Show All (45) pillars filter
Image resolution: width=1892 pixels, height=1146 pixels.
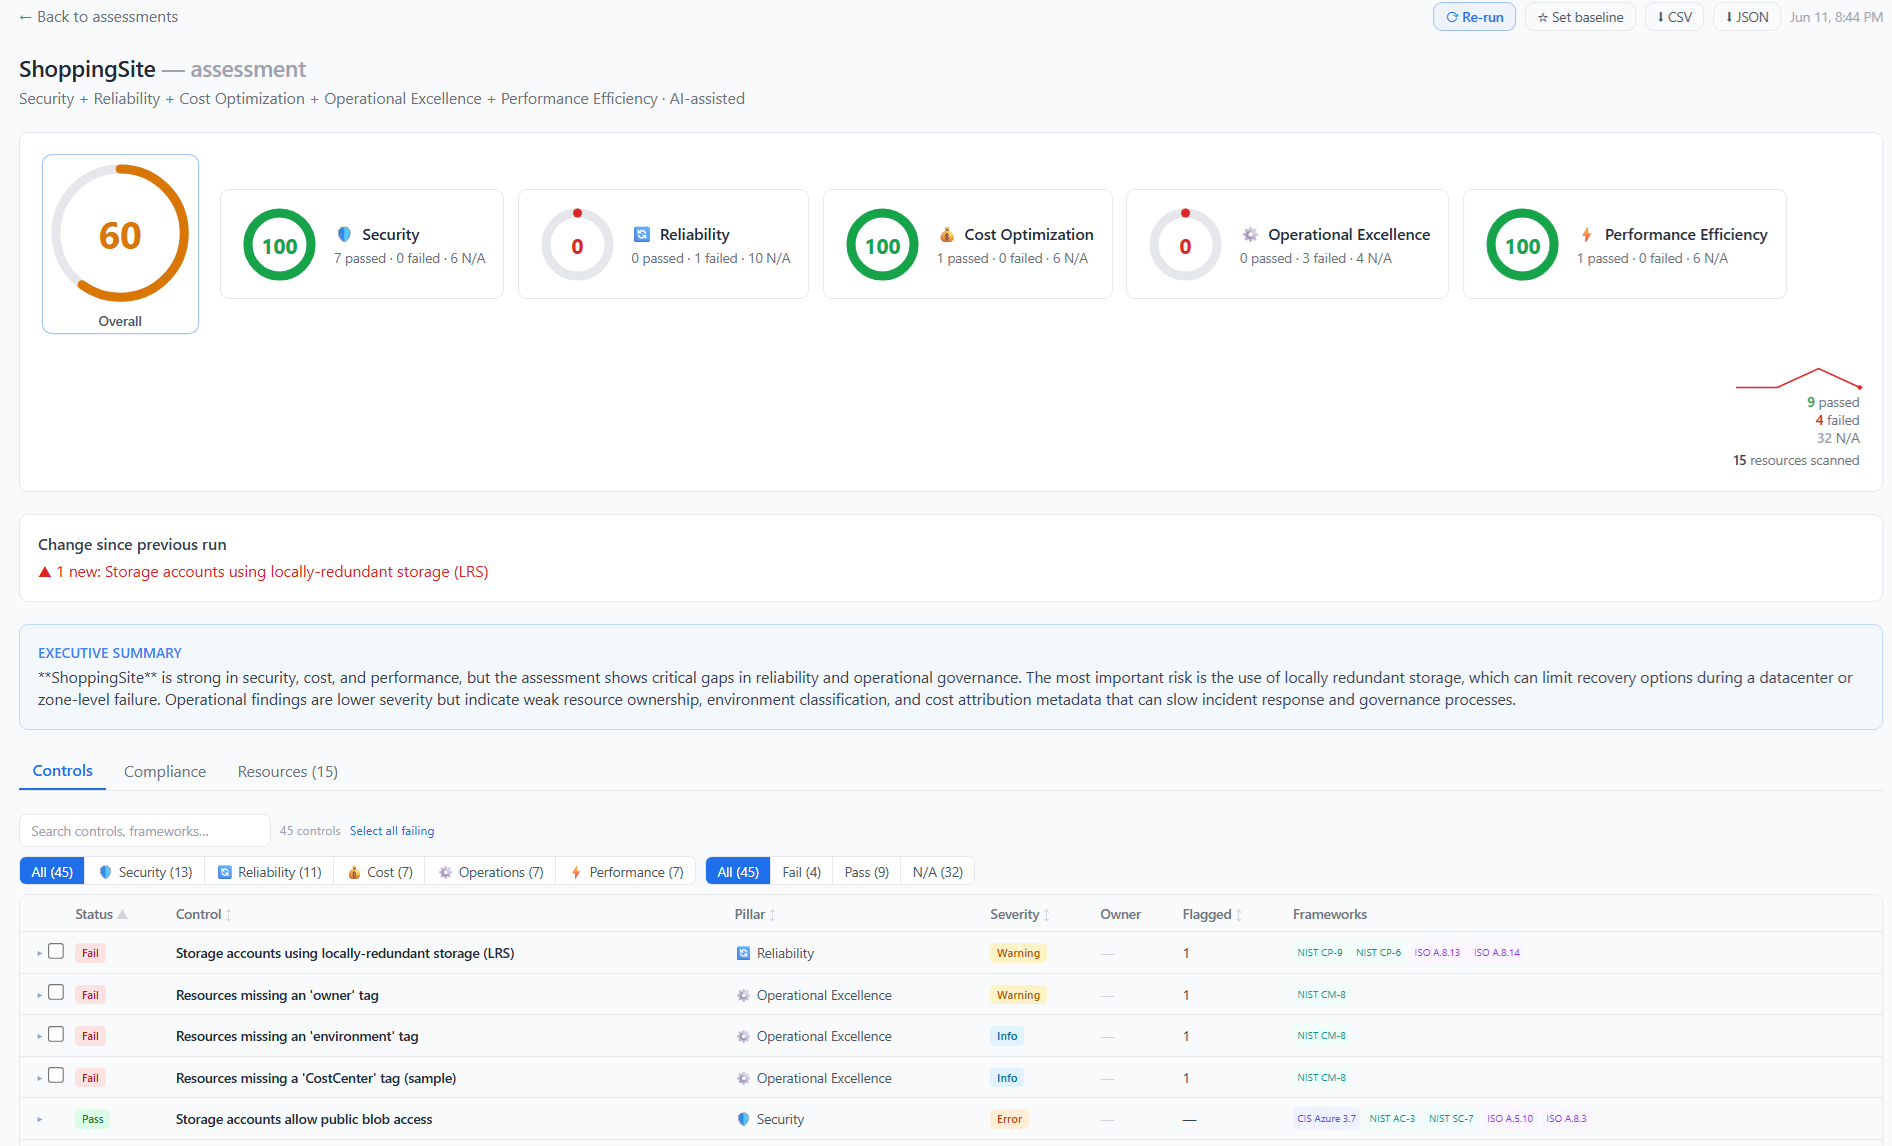[52, 872]
